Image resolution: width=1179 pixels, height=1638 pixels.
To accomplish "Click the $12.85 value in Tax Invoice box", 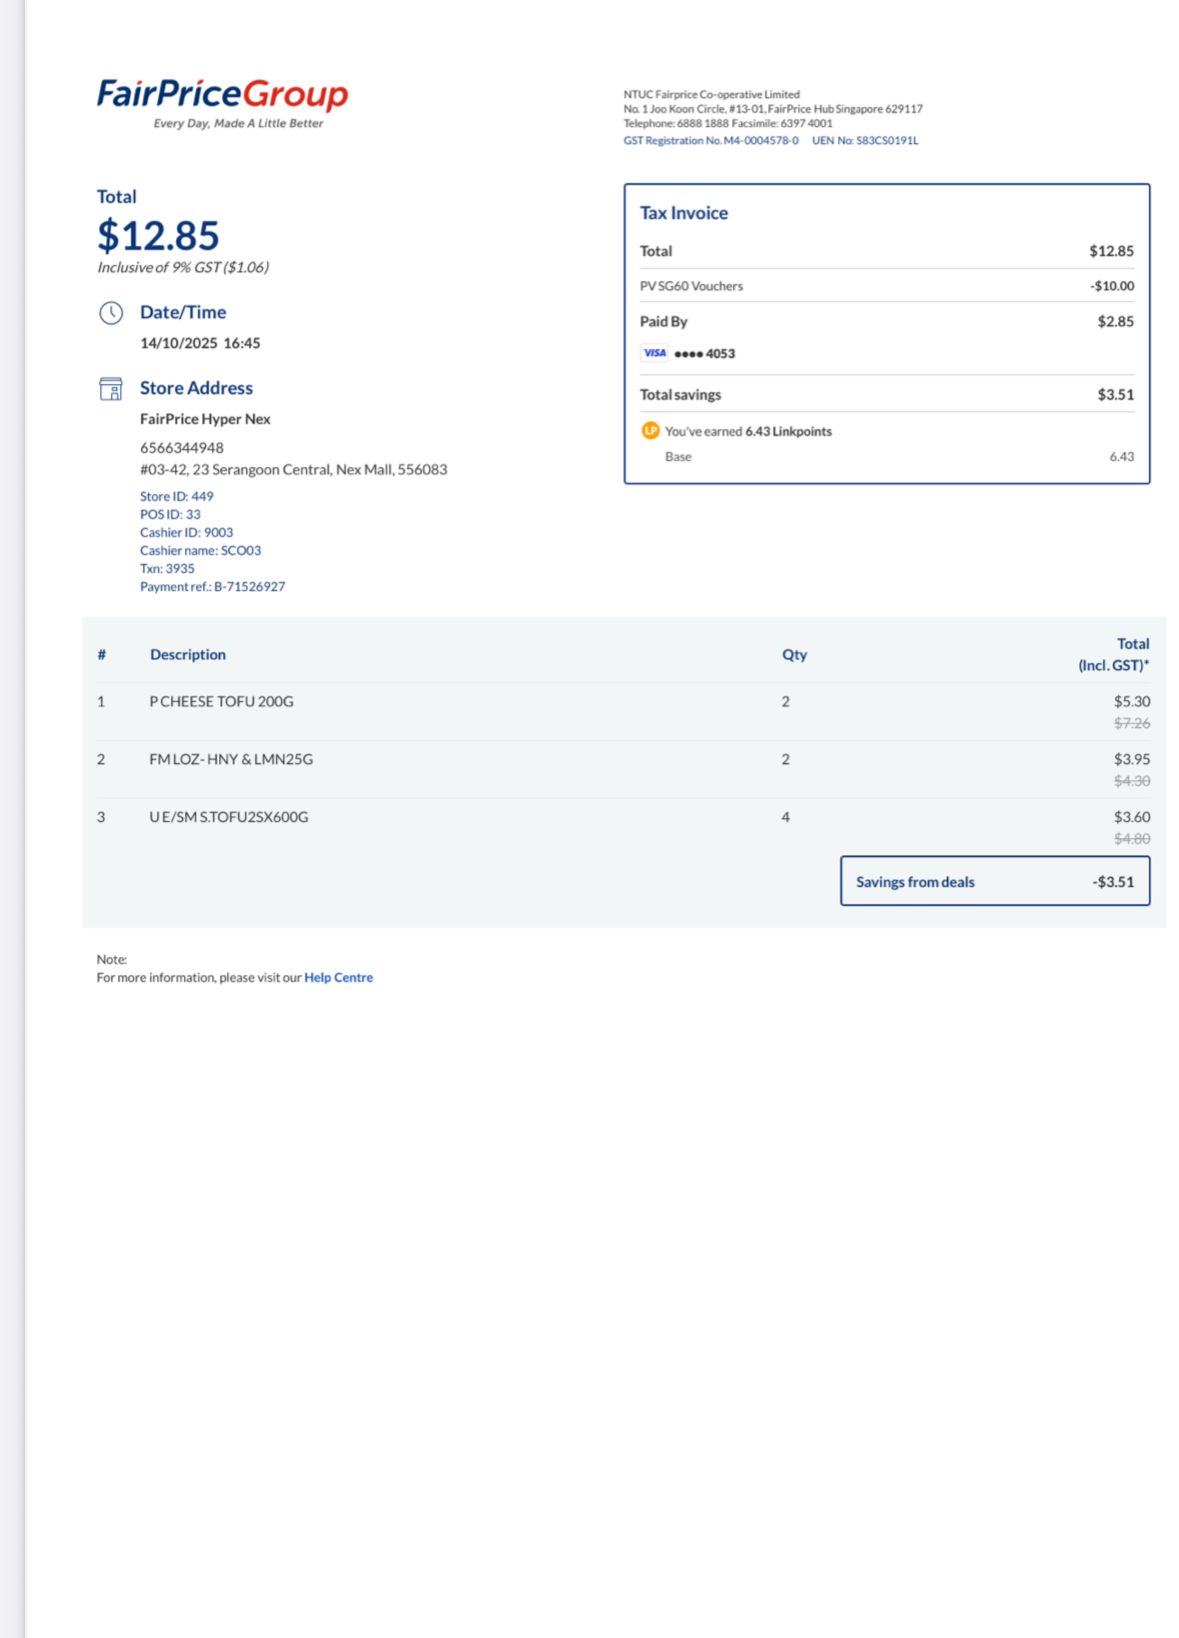I will (1111, 251).
